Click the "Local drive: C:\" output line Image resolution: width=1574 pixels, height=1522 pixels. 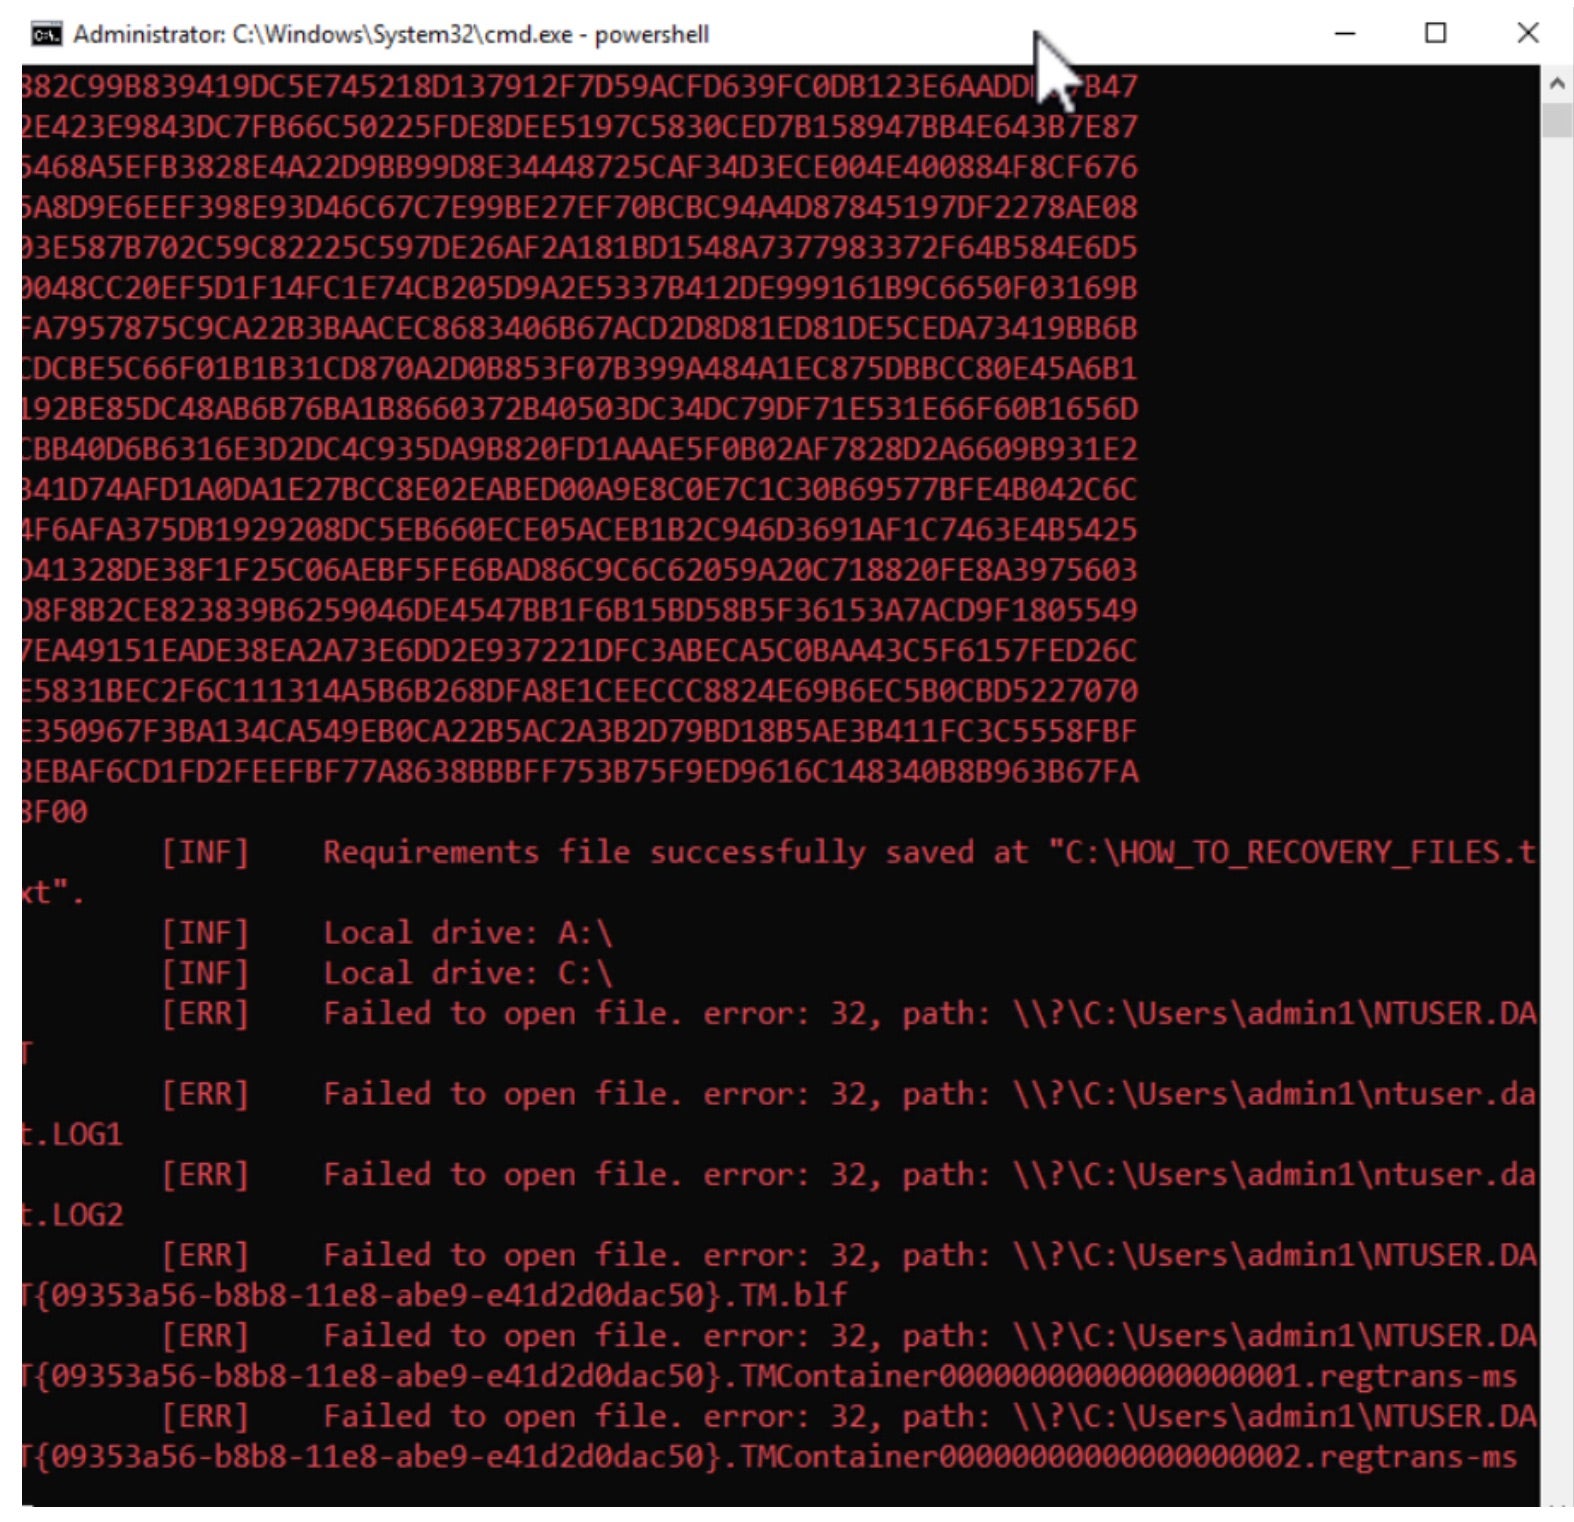point(466,973)
